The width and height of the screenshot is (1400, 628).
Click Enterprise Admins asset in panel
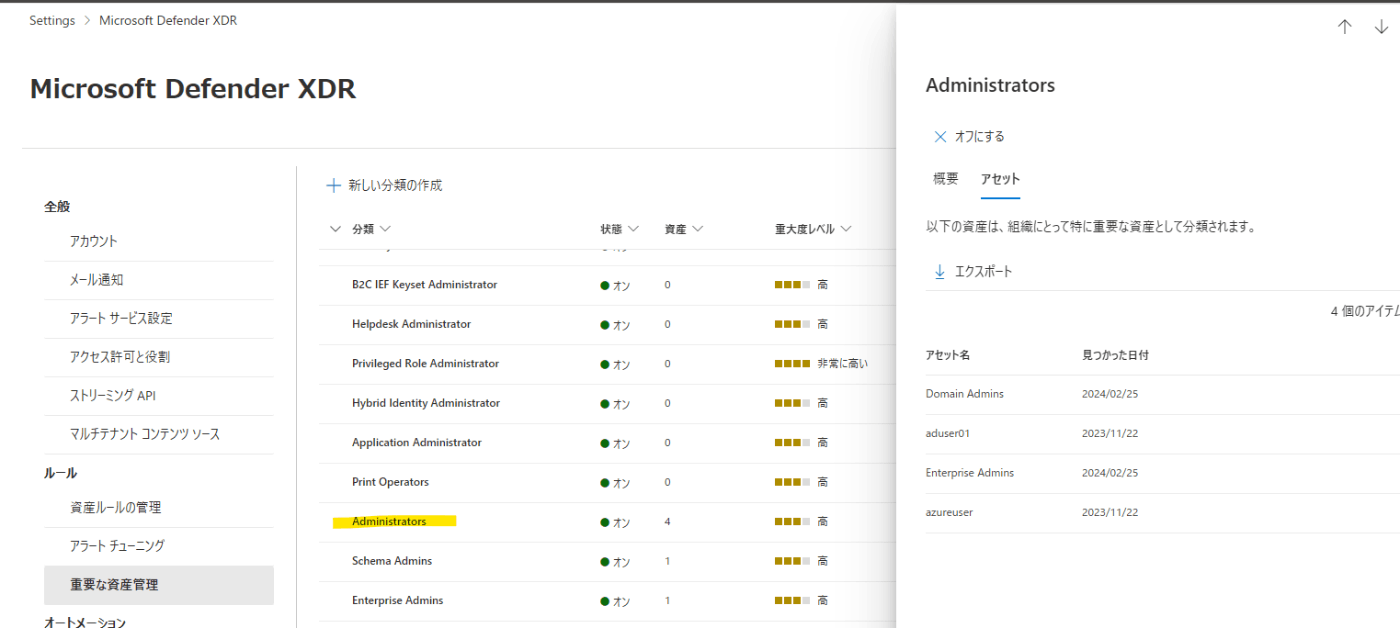point(970,473)
